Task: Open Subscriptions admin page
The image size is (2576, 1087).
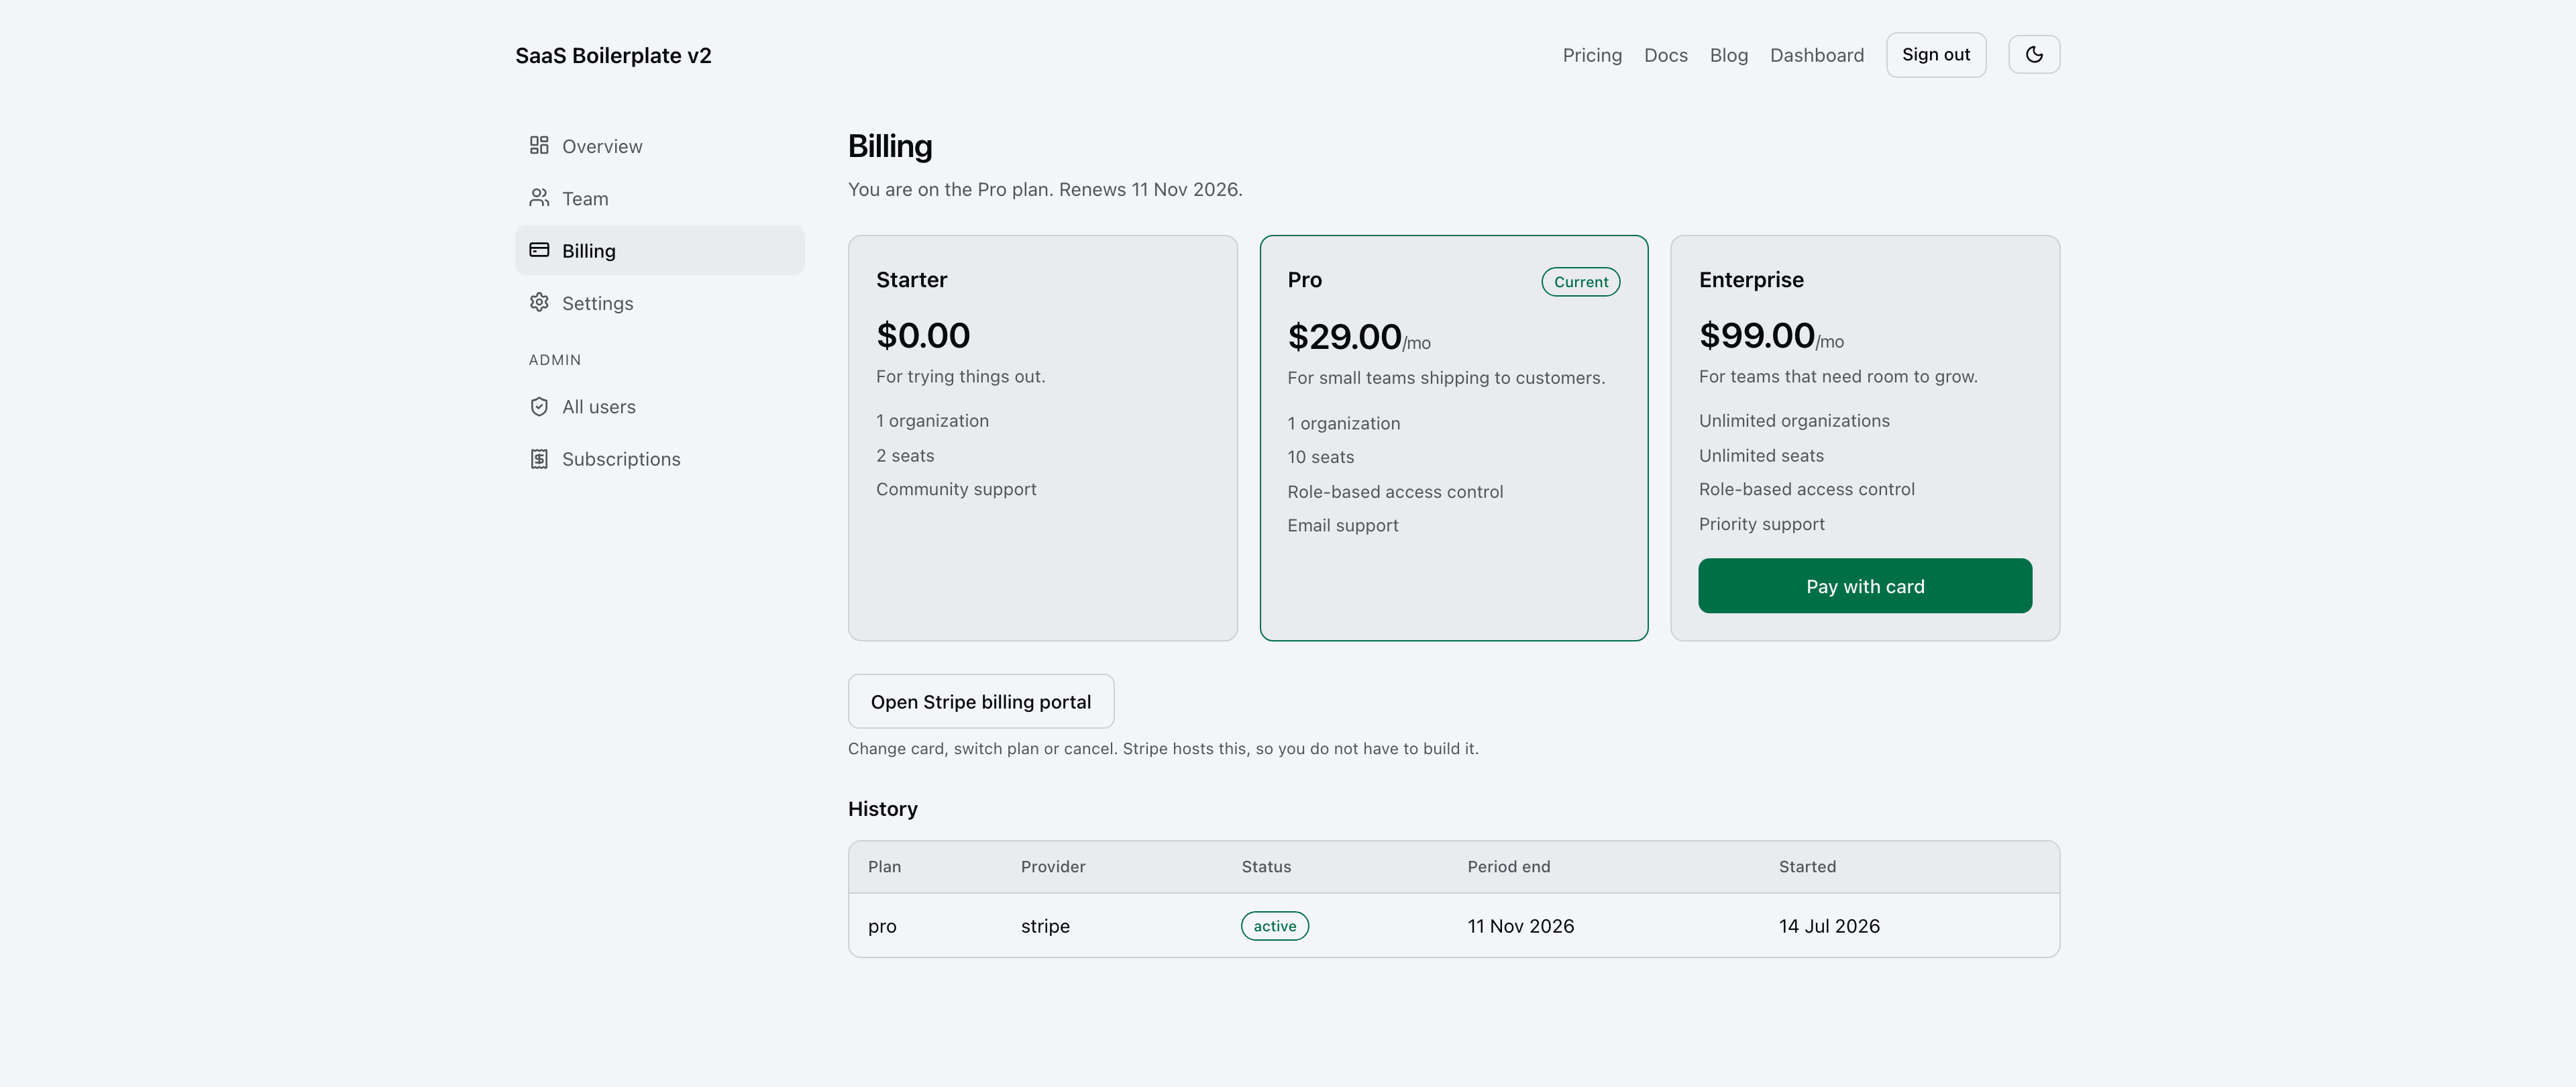Action: click(x=660, y=459)
